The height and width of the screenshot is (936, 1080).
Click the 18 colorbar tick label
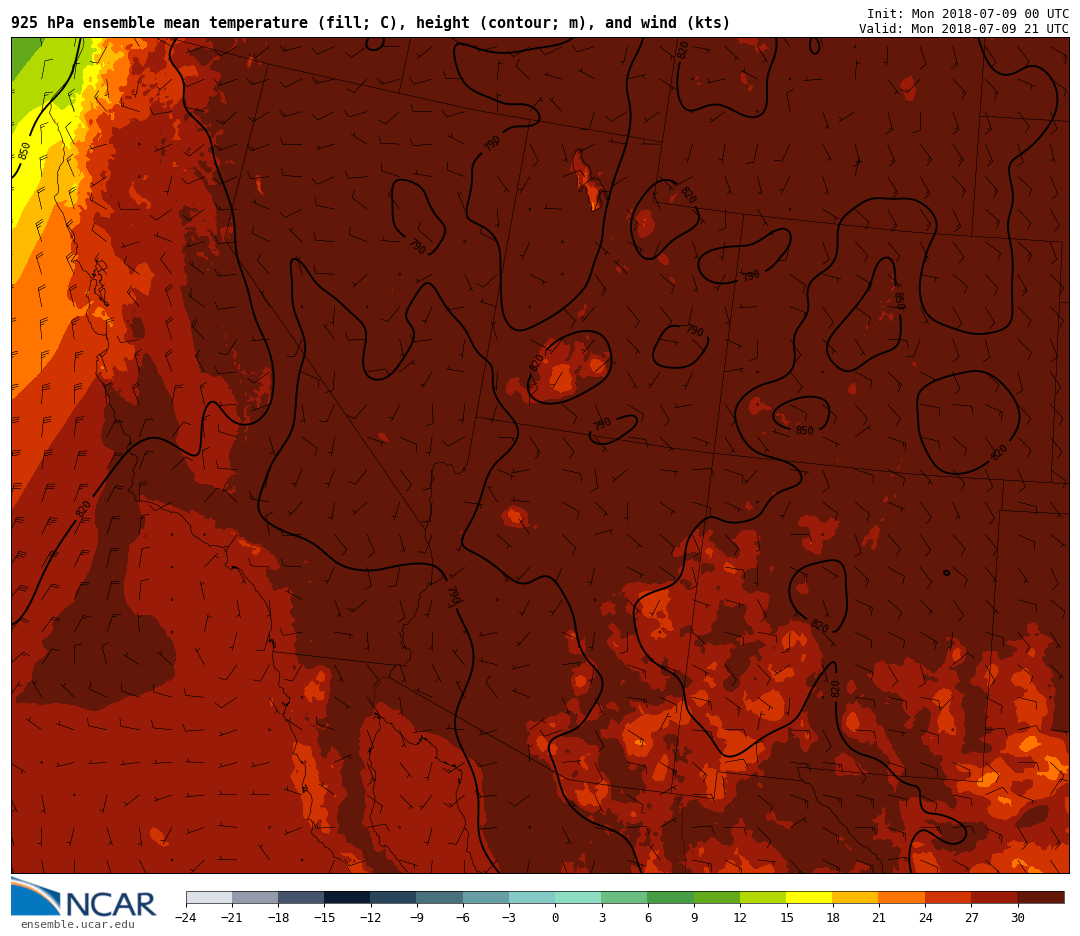pos(833,917)
